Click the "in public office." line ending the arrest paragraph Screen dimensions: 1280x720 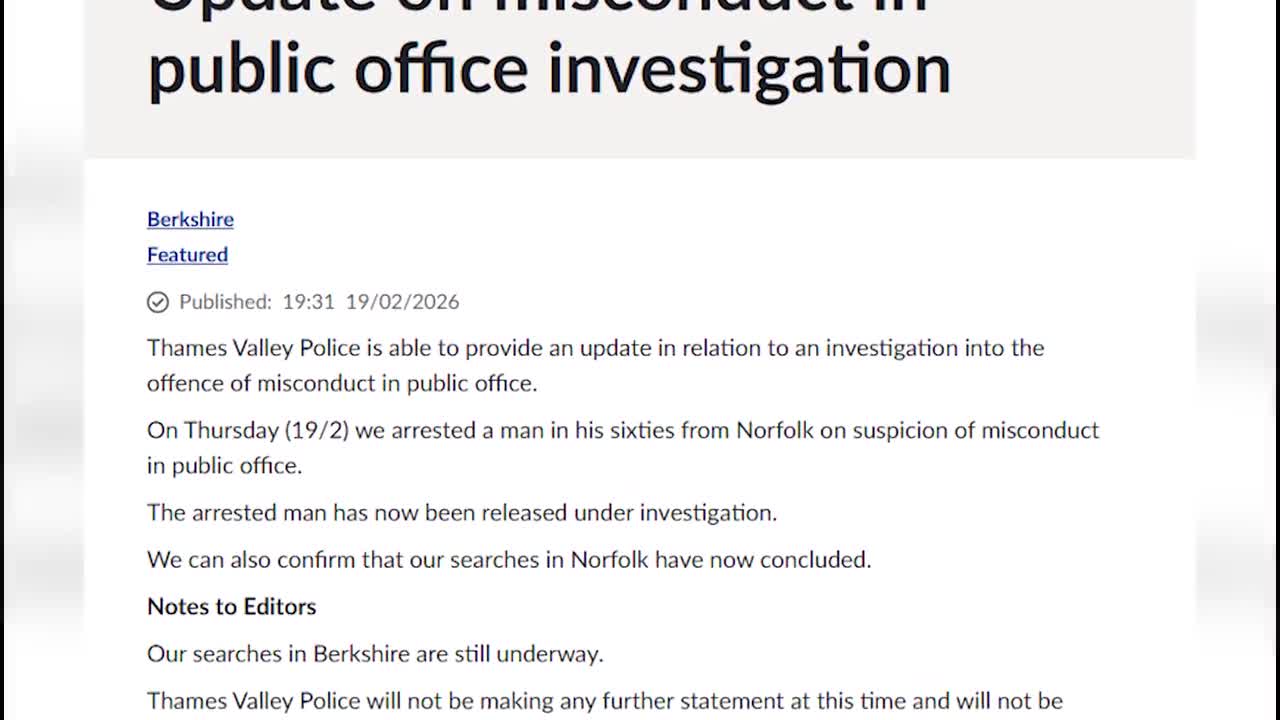coord(224,466)
